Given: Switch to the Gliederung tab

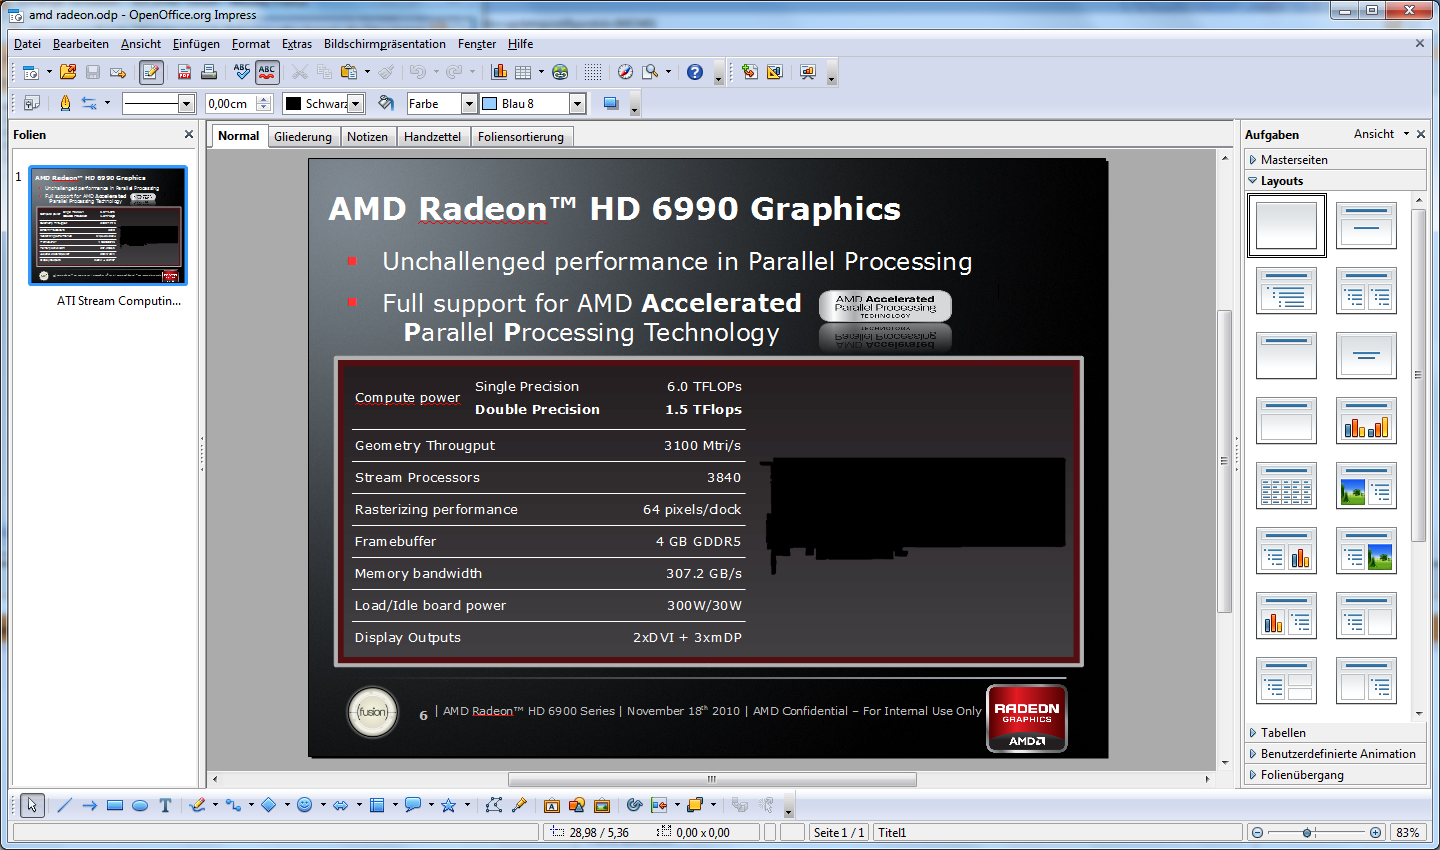Looking at the screenshot, I should (x=303, y=137).
